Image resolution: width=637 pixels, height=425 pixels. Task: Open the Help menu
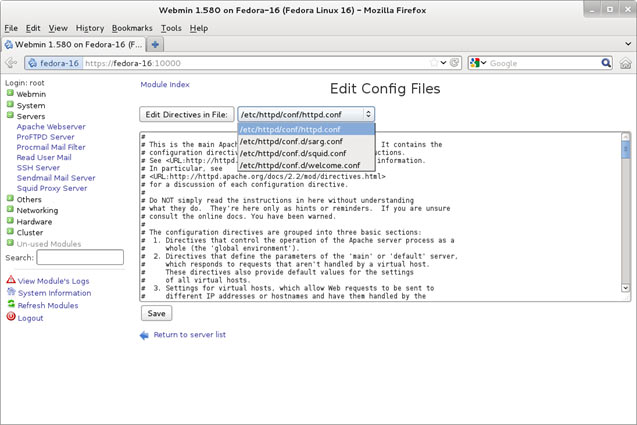199,28
